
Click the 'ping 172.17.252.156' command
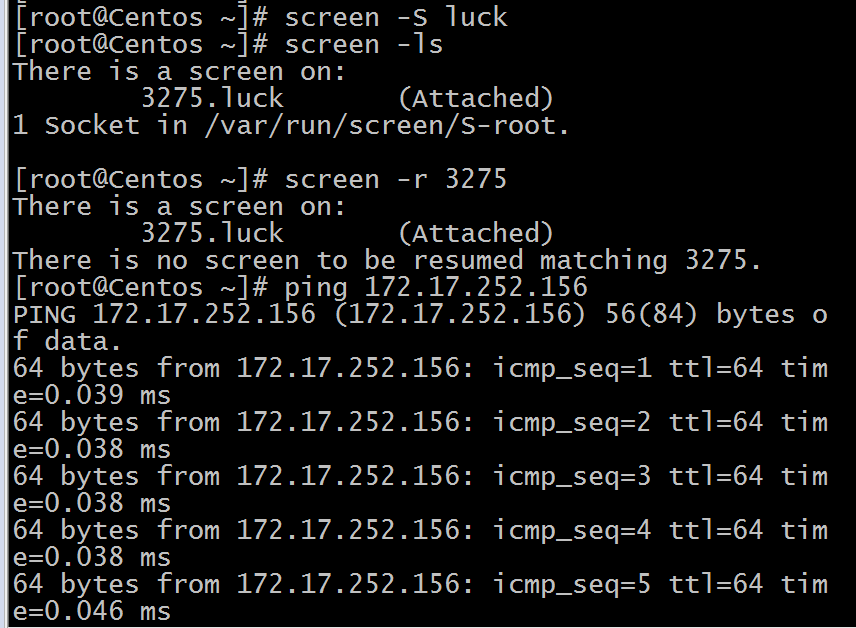(436, 287)
